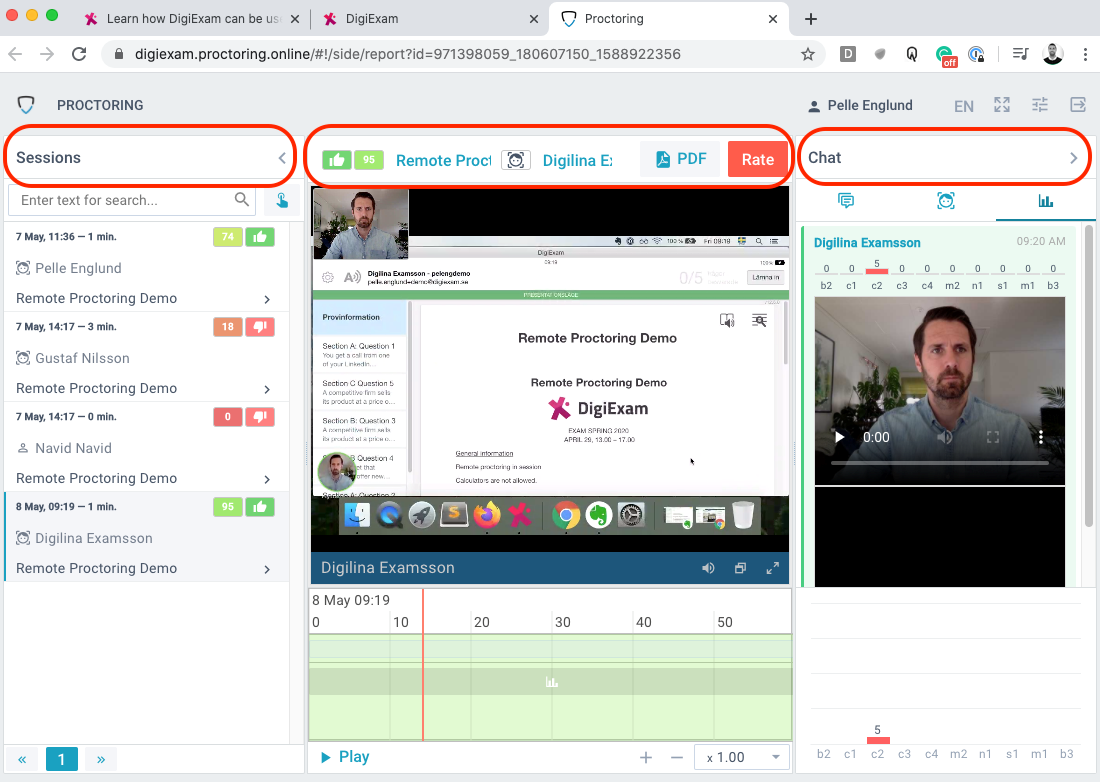Toggle webcam video mute speaker icon
The width and height of the screenshot is (1100, 782).
944,437
